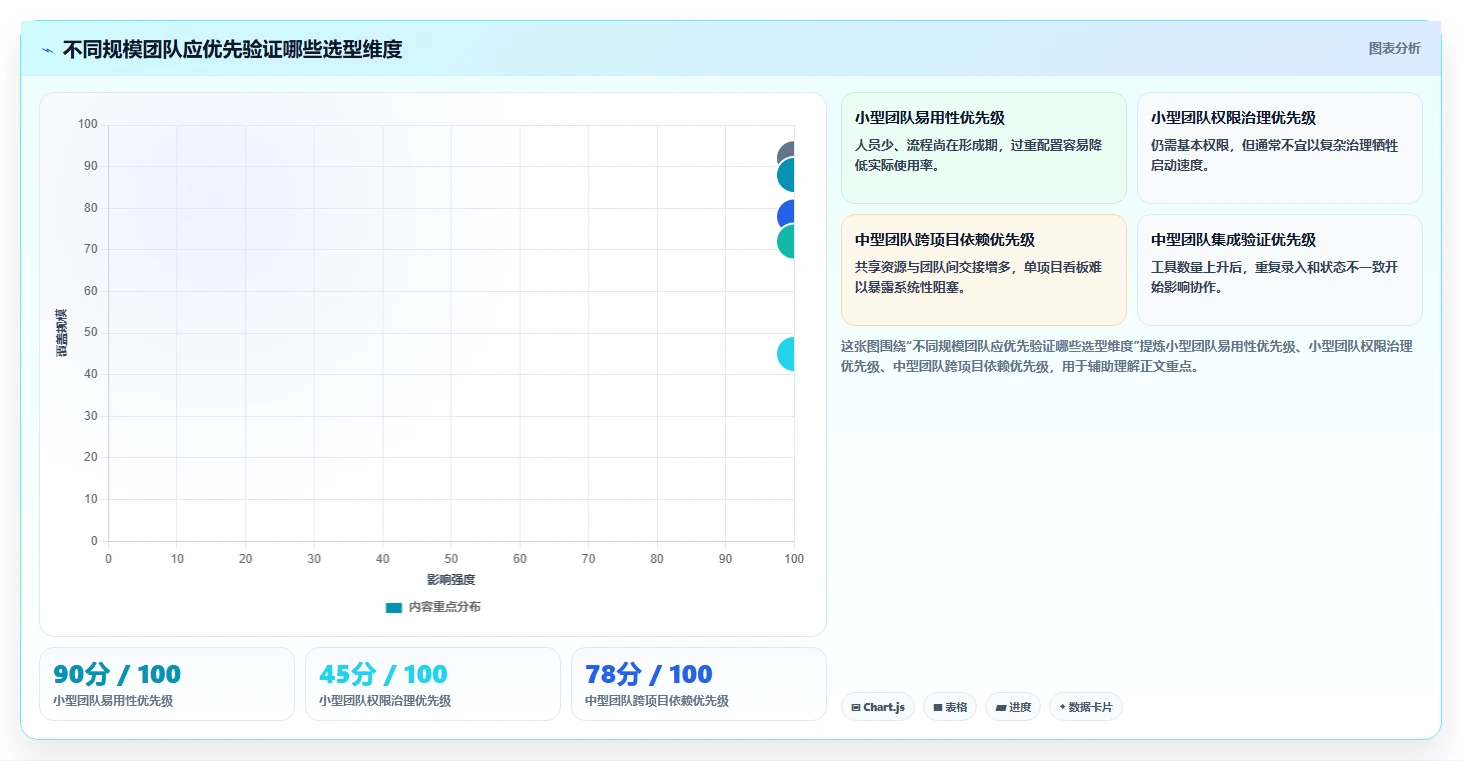Viewport: 1462px width, 761px height.
Task: Click the 数据卡片 tag
Action: (x=1085, y=707)
